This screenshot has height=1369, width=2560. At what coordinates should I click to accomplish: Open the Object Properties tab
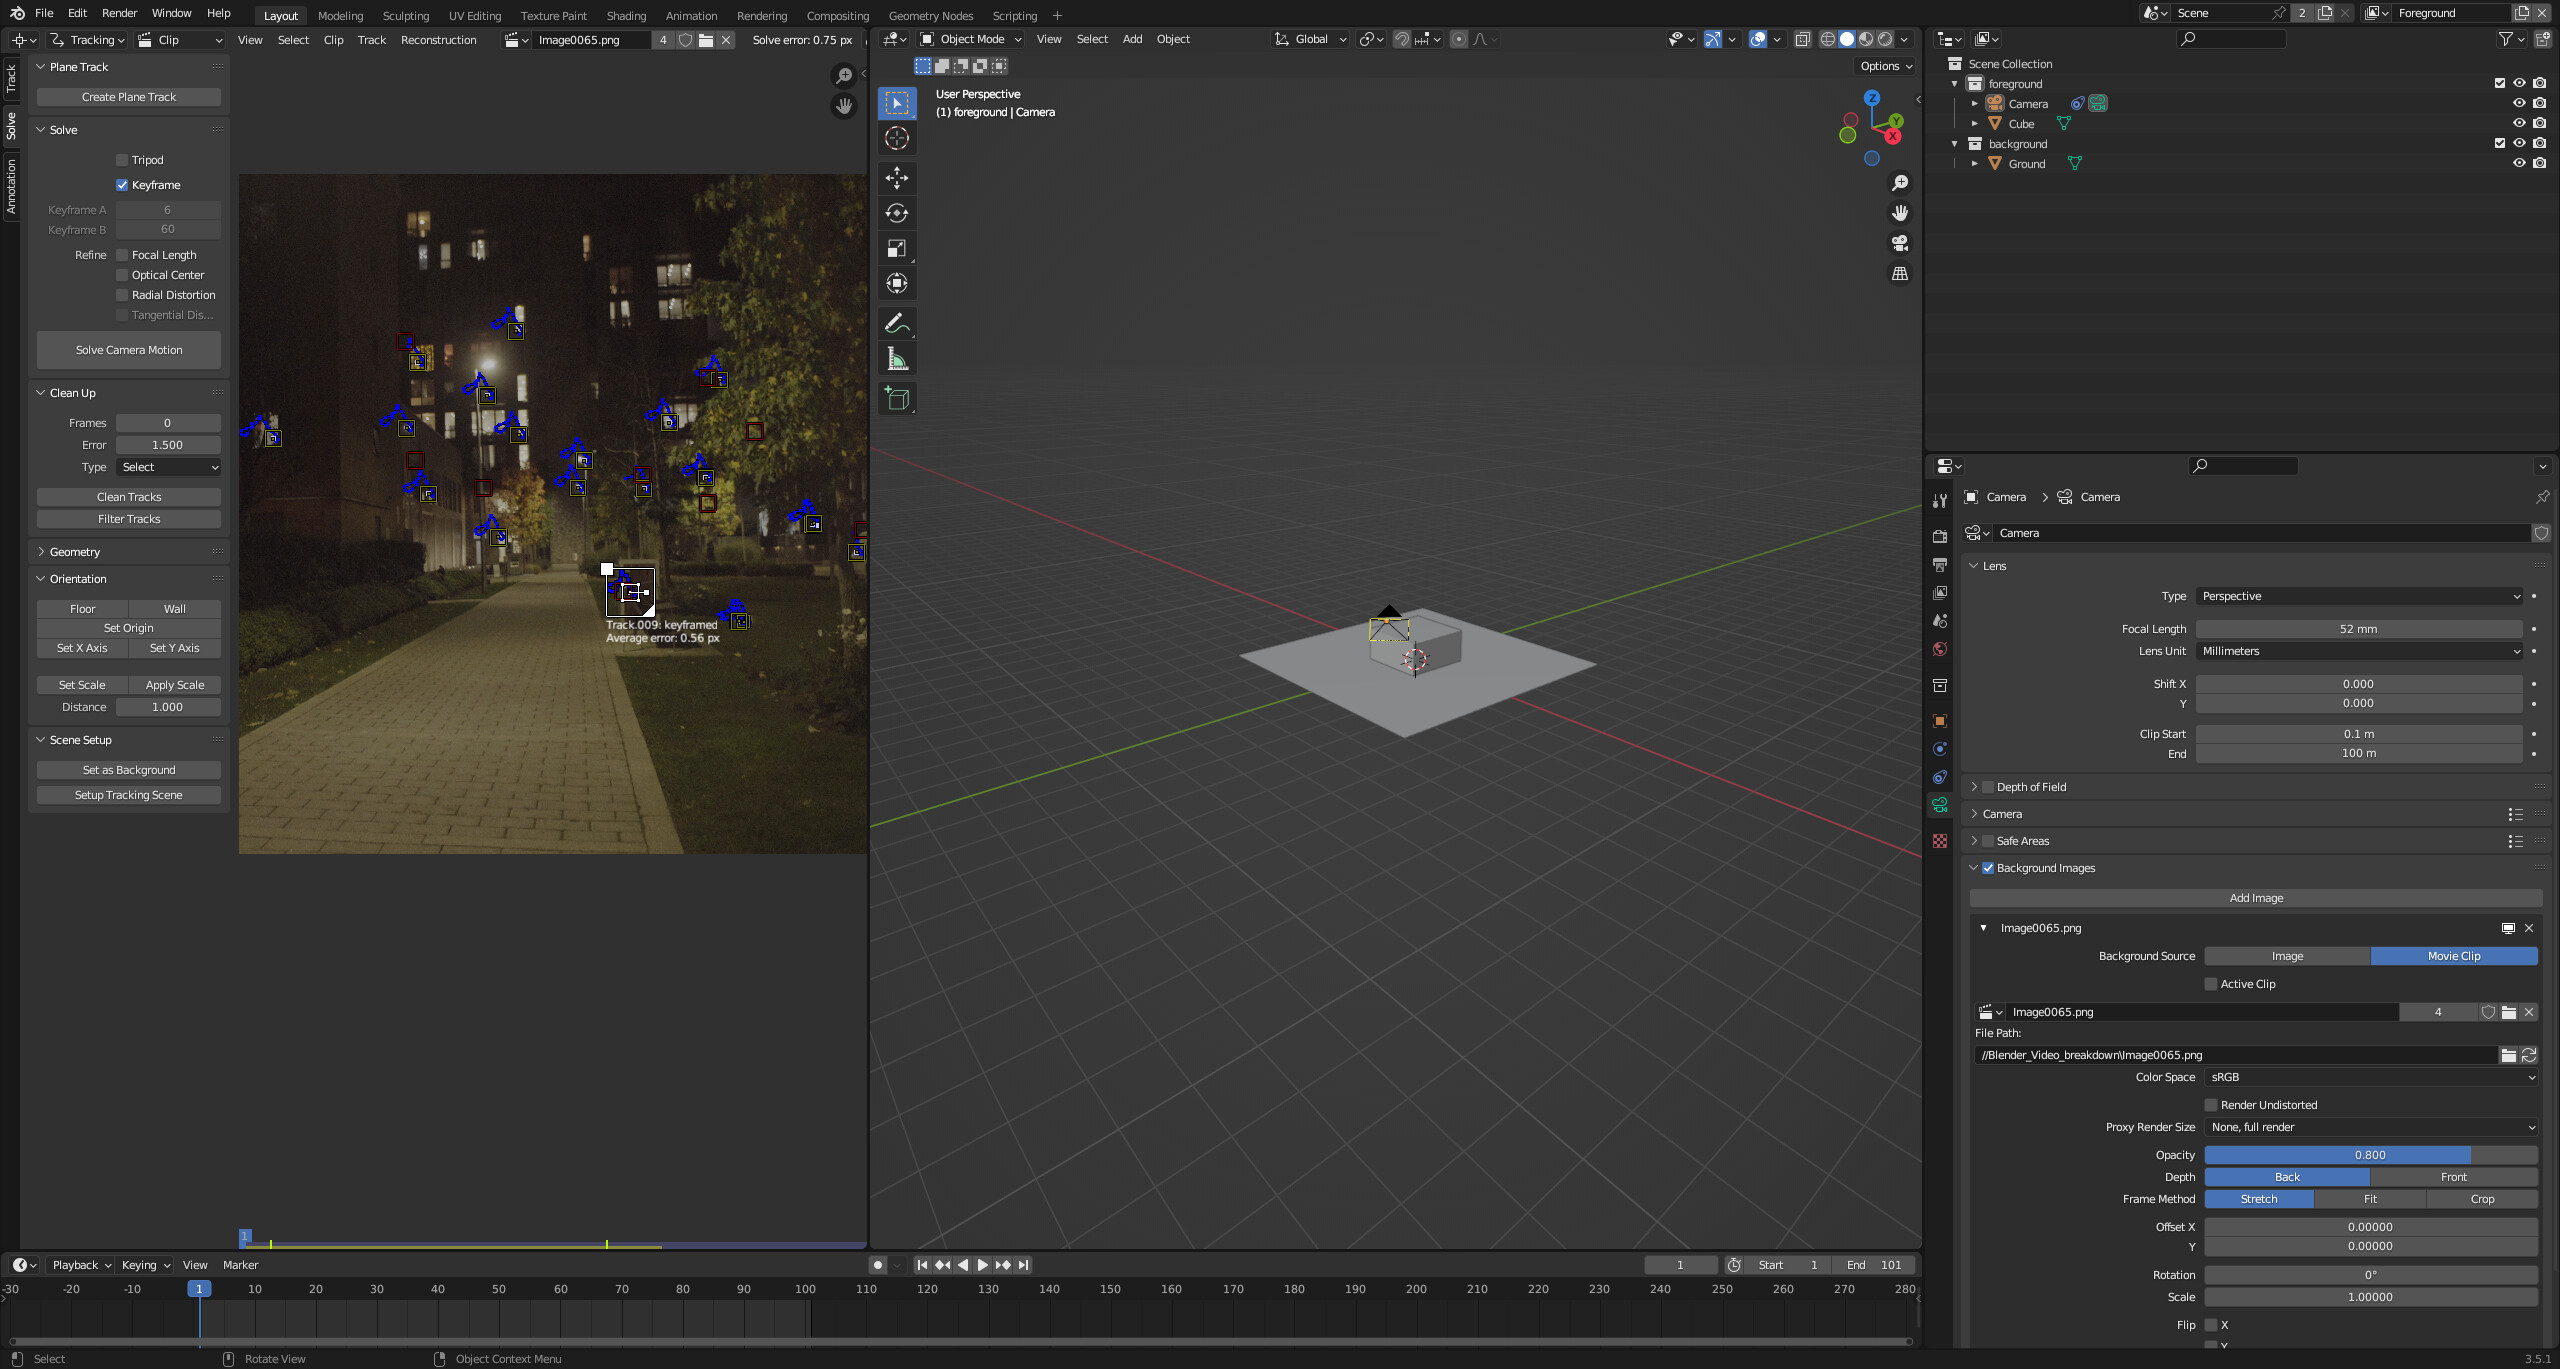[x=1940, y=721]
